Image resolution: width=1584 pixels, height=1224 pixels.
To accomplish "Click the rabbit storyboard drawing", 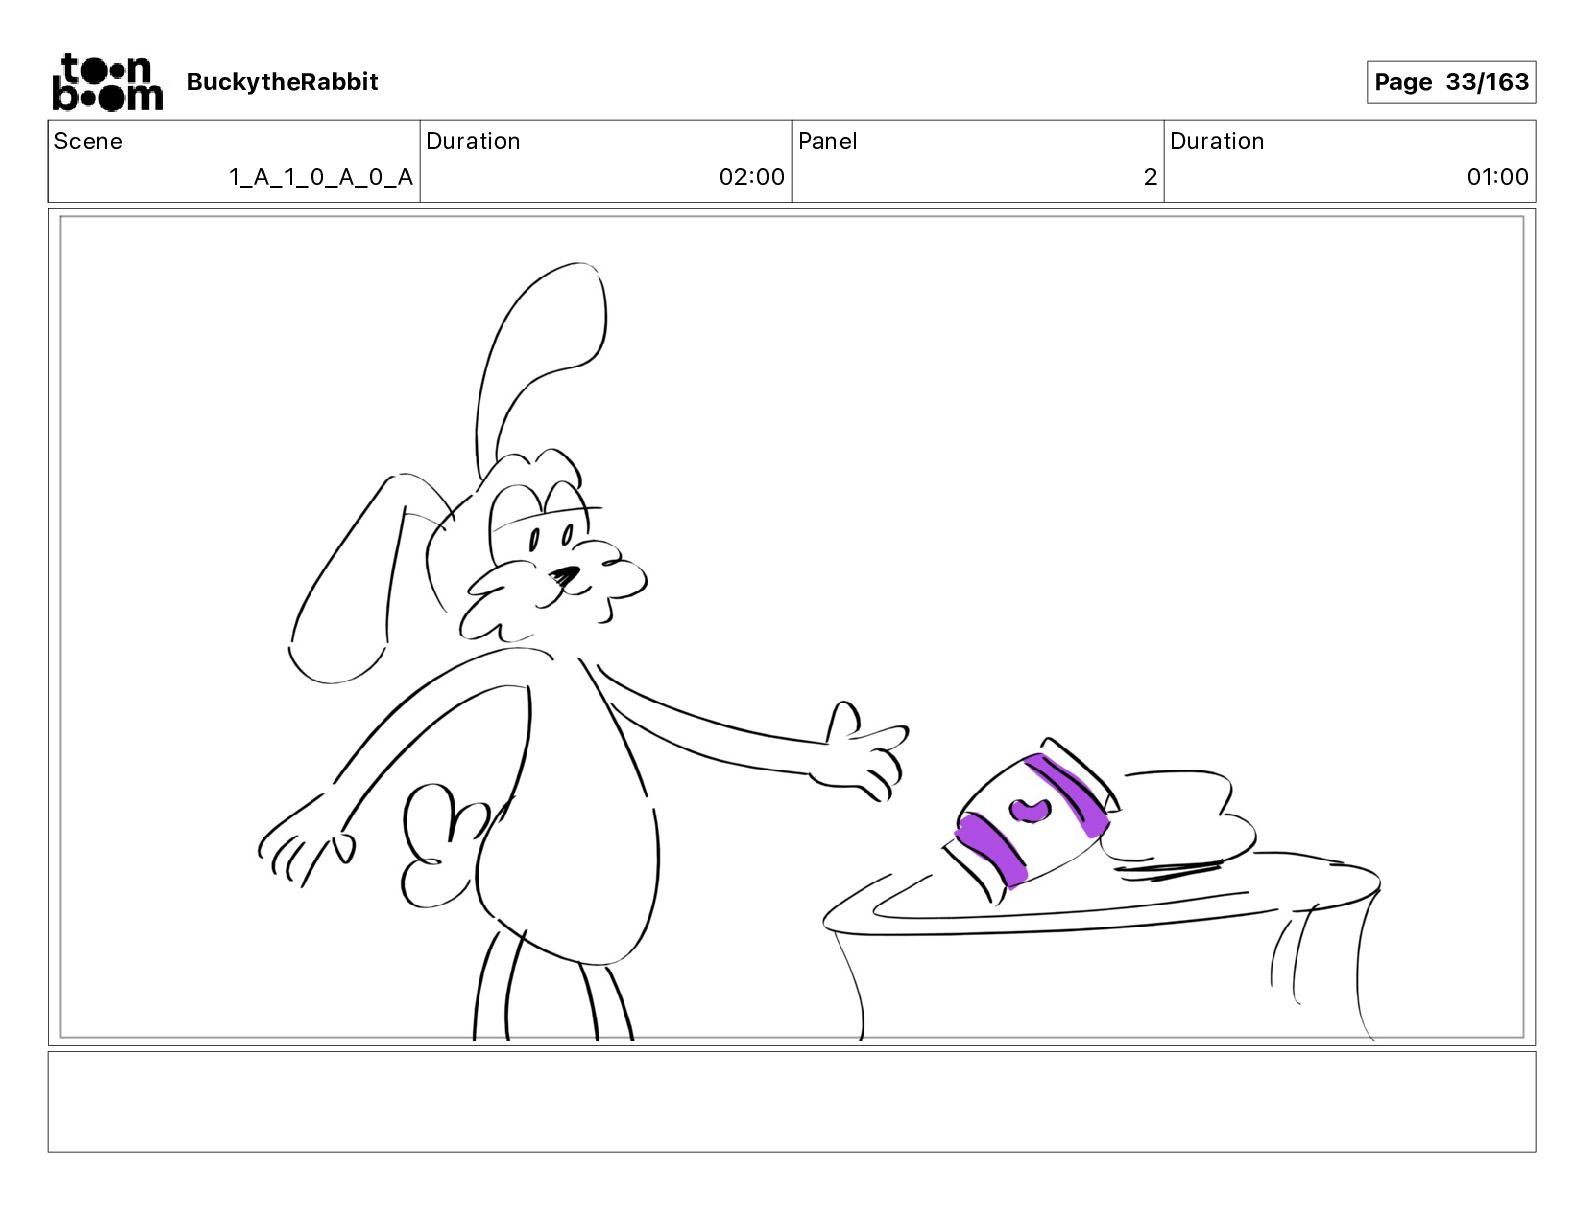I will point(584,652).
